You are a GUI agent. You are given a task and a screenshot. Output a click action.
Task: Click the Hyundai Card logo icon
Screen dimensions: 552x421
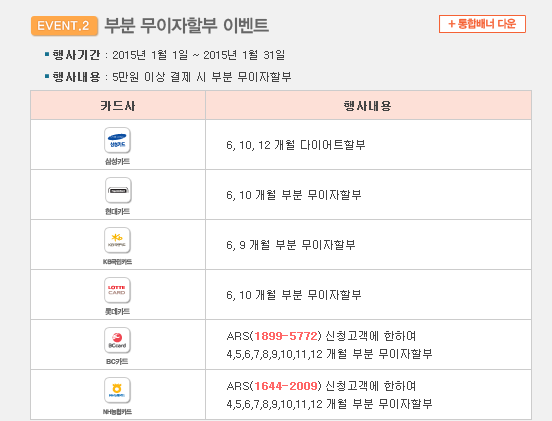coord(118,190)
